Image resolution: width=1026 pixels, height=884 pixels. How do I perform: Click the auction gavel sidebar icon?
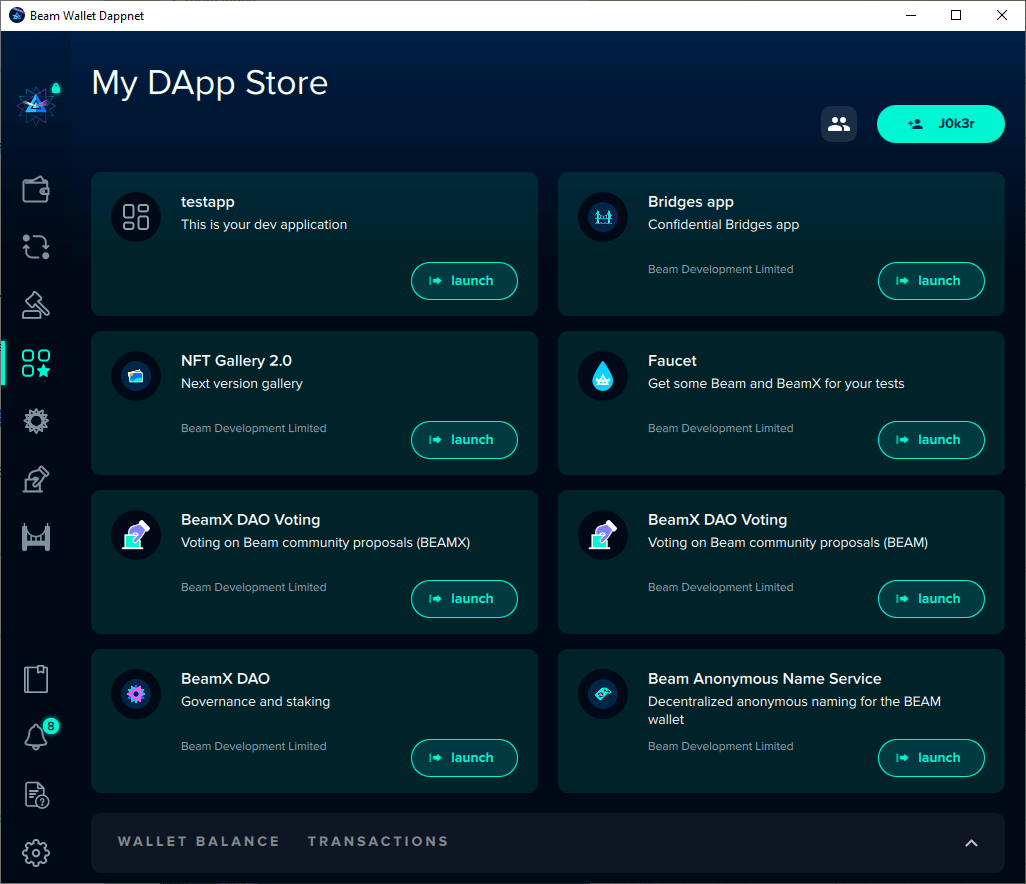pos(36,305)
